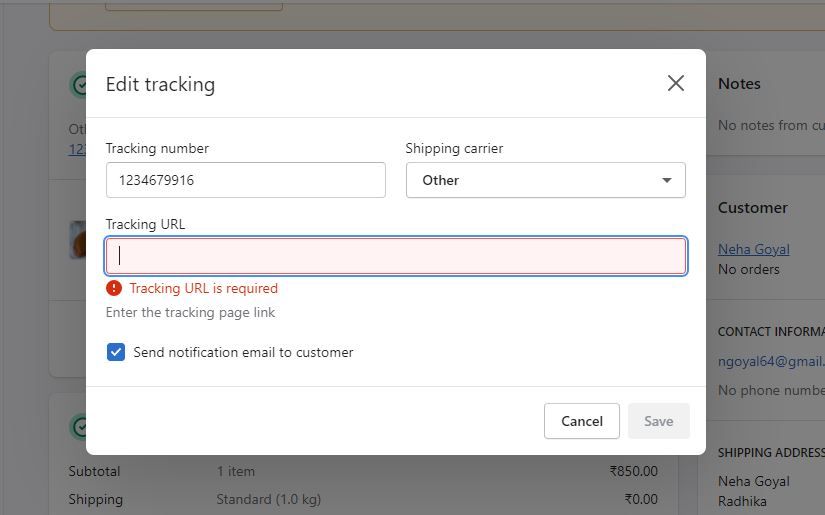
Task: Open the Shipping carrier dropdown
Action: [x=545, y=180]
